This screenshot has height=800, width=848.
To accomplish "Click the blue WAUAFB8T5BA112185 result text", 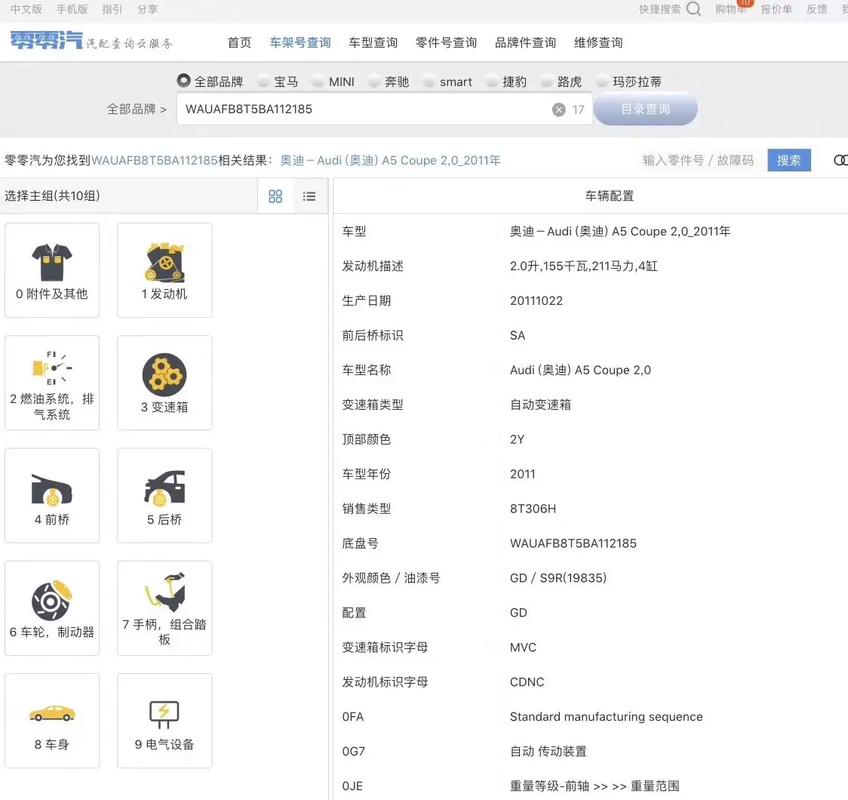I will point(155,161).
